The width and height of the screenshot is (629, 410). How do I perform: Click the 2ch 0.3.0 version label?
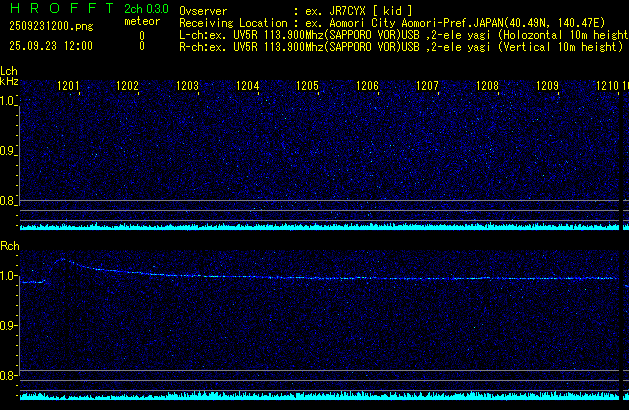coord(146,9)
